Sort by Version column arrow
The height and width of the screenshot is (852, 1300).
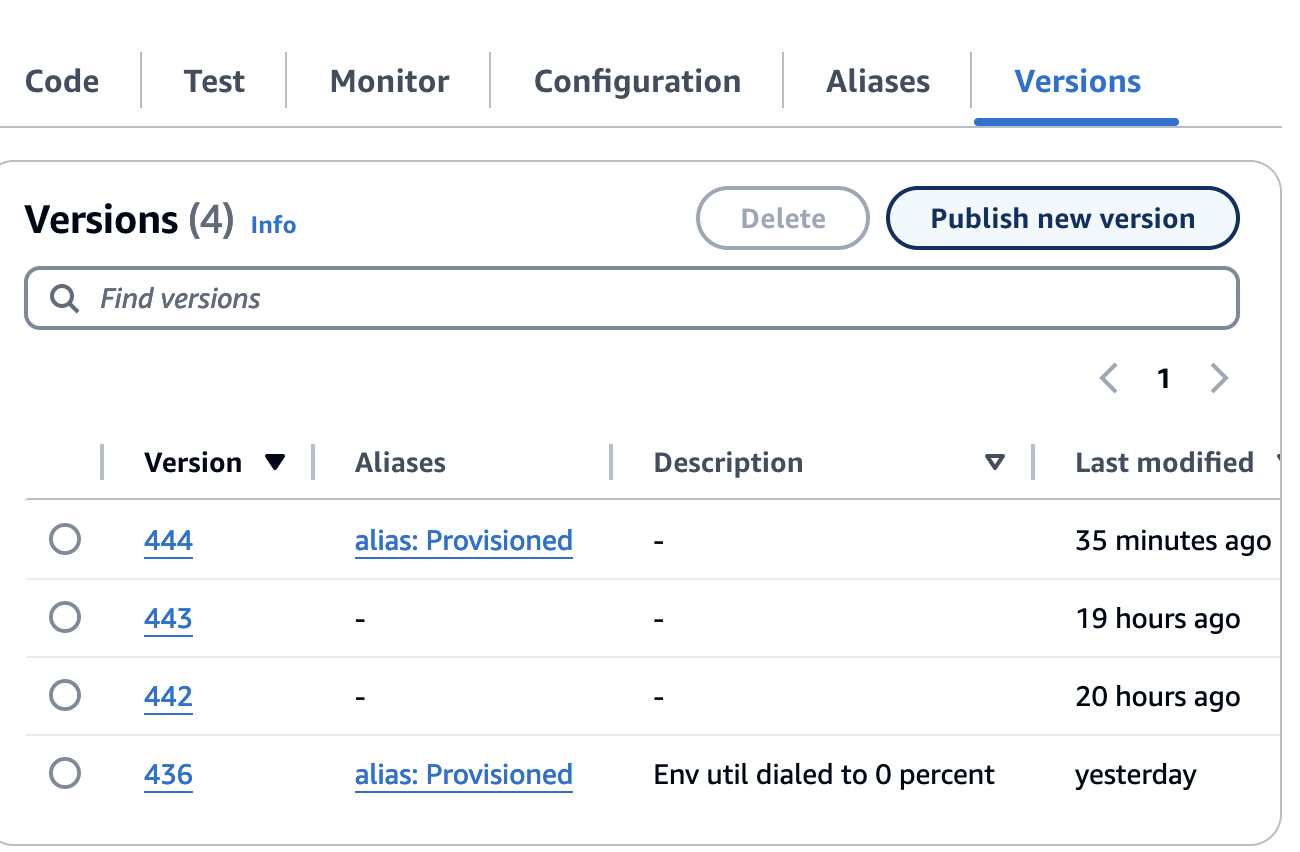[275, 463]
